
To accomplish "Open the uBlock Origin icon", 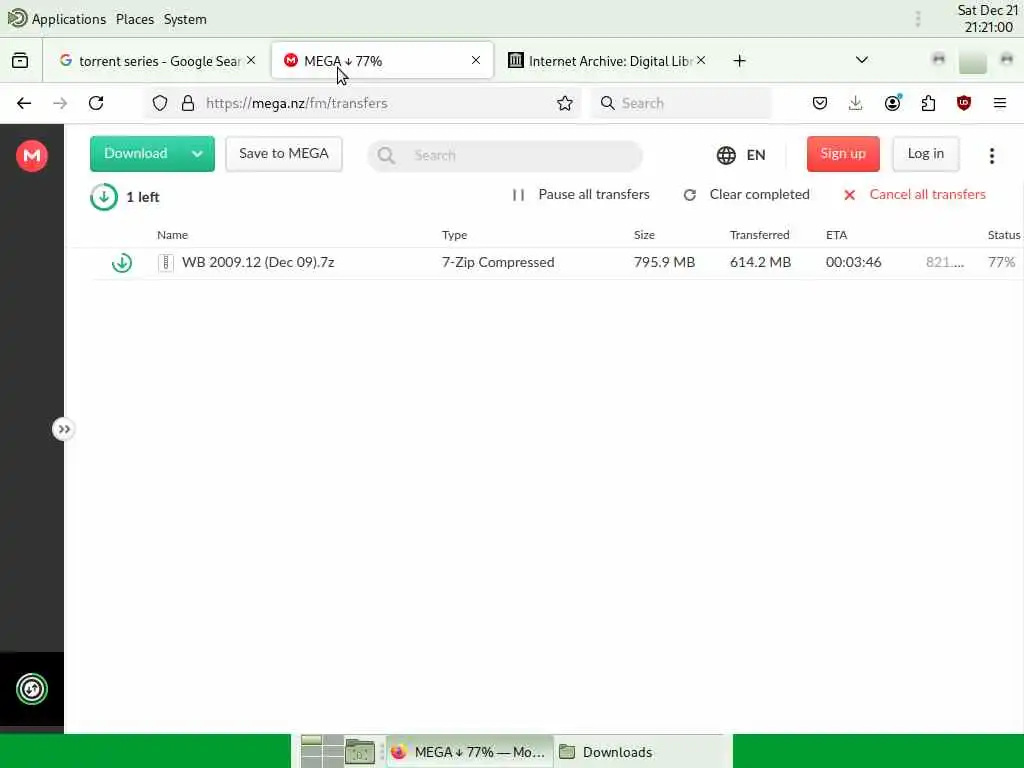I will point(964,103).
